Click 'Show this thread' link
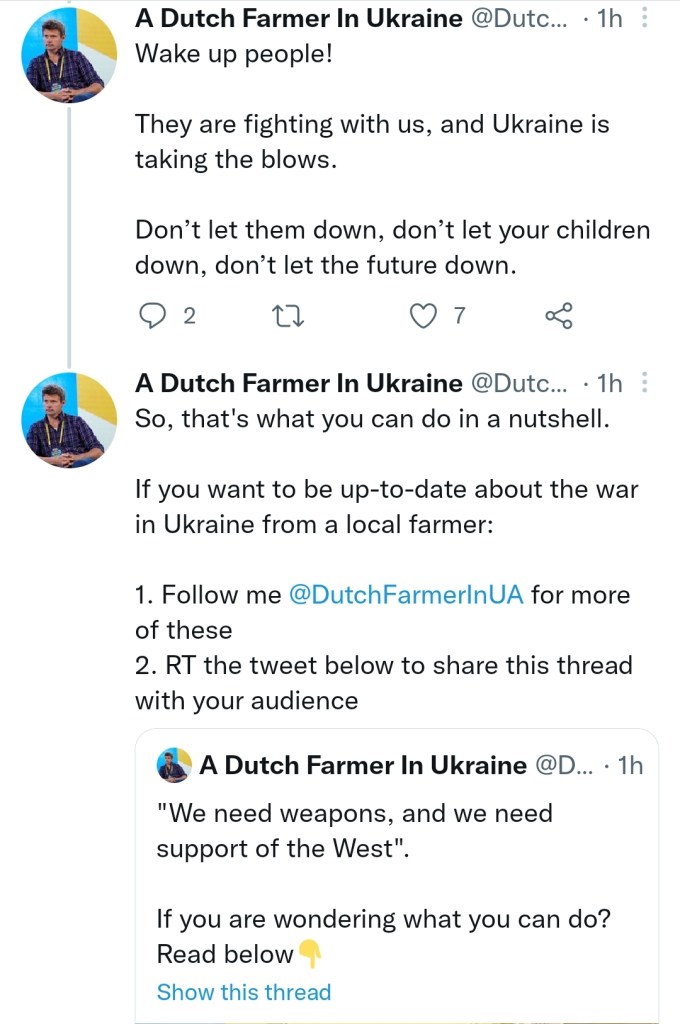This screenshot has height=1024, width=680. tap(243, 992)
